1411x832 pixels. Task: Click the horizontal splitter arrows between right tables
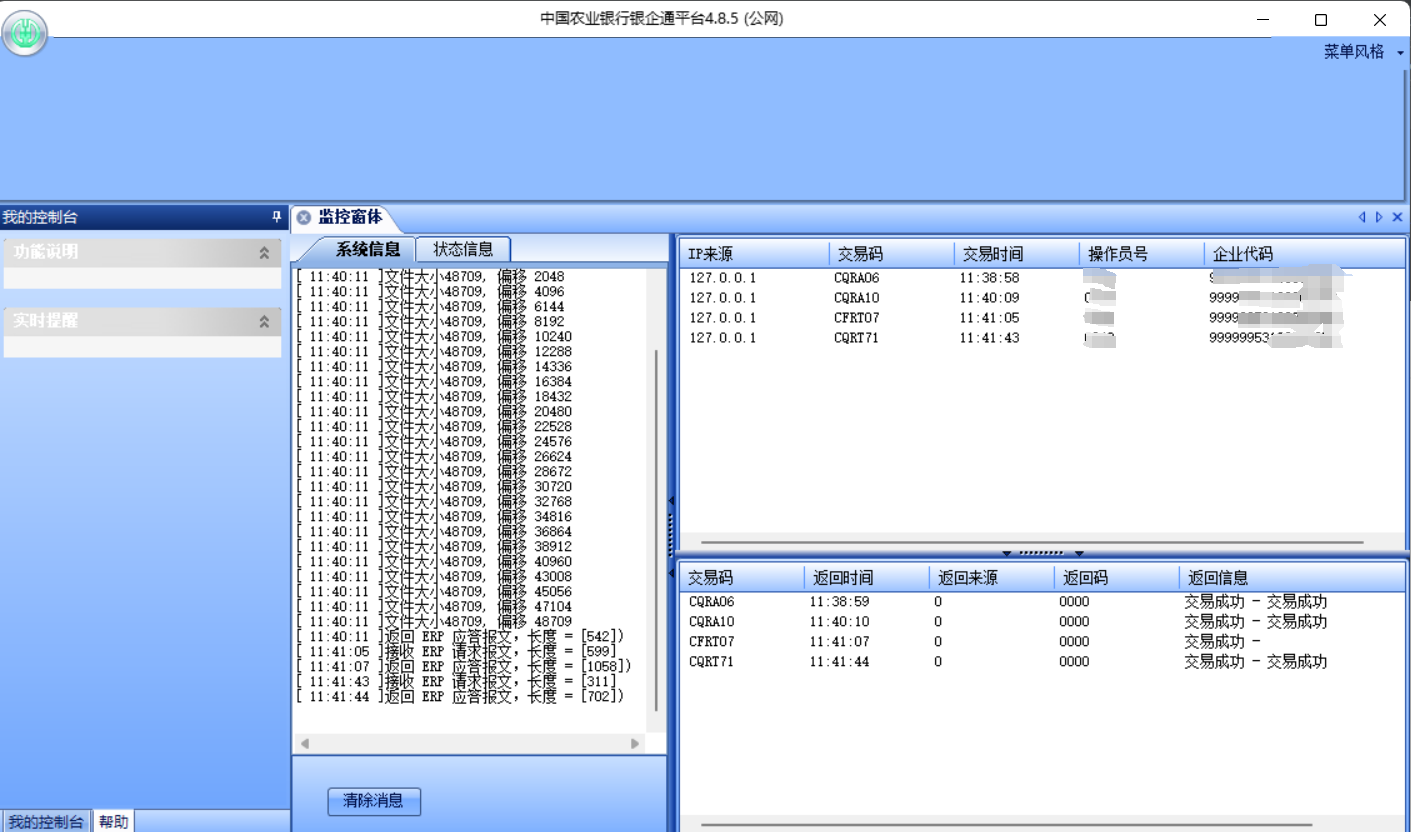coord(1044,552)
